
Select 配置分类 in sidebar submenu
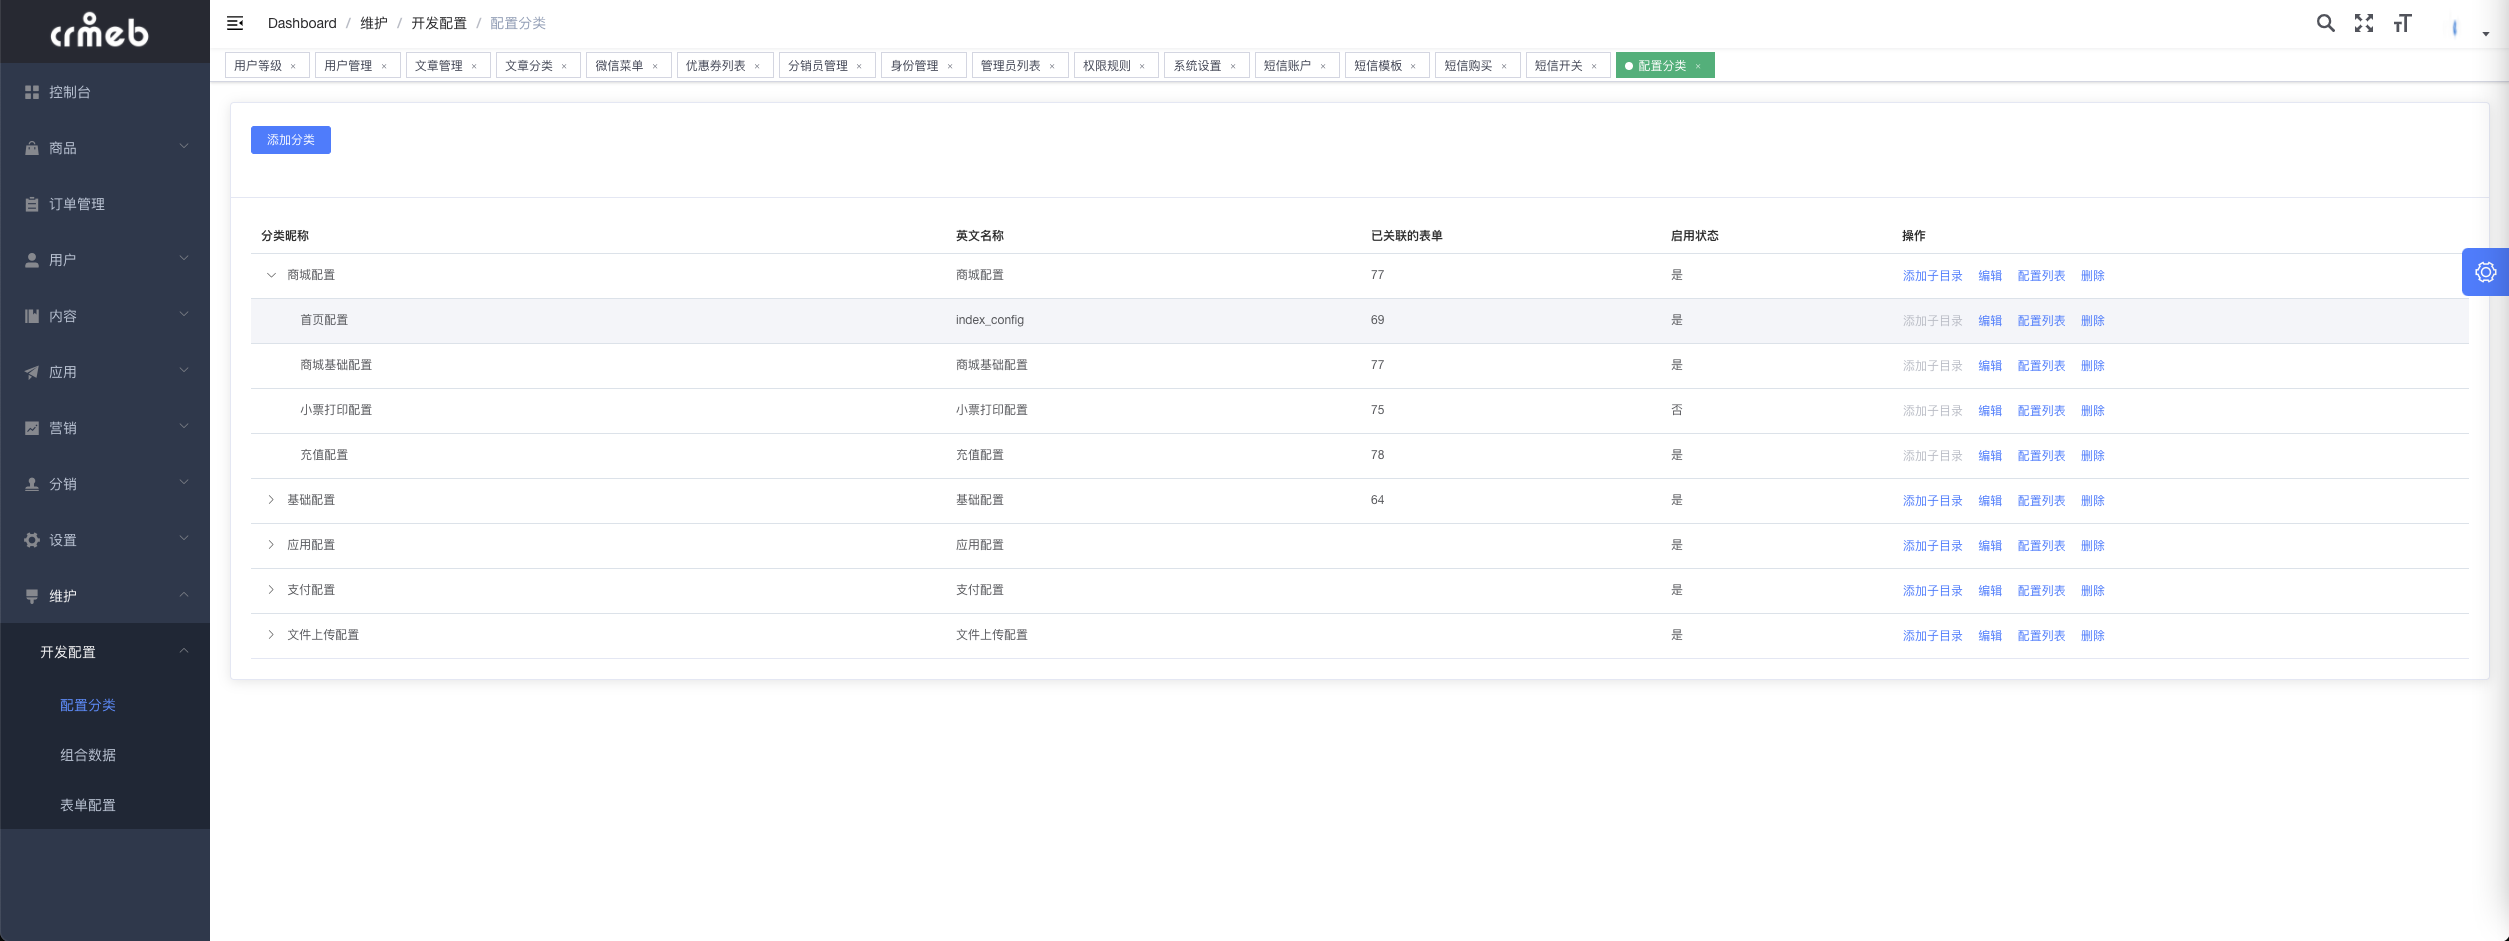pos(88,705)
